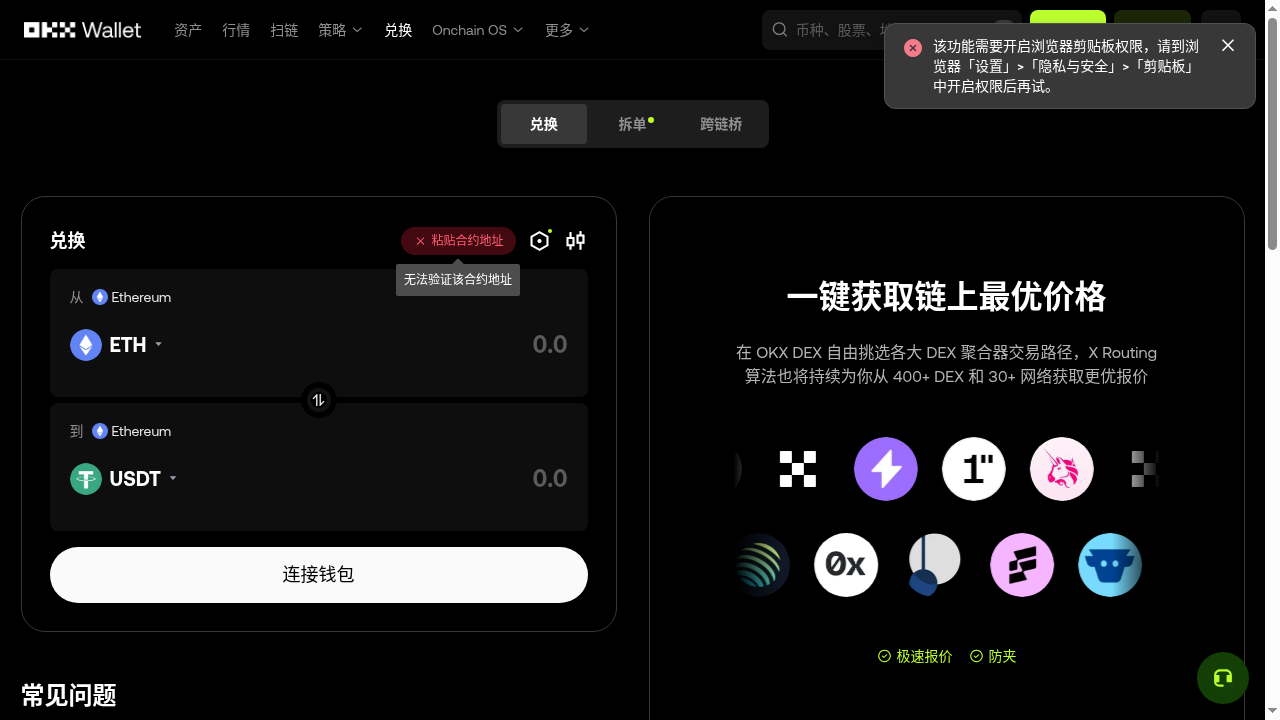Click the ETH token logo
This screenshot has width=1280, height=720.
(86, 345)
